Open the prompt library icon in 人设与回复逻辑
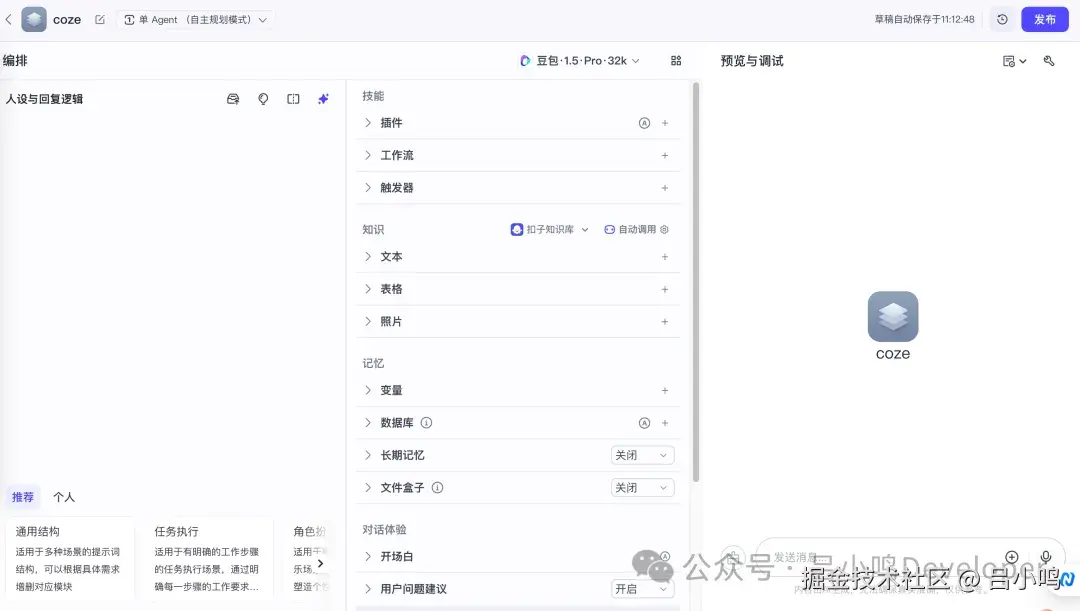This screenshot has width=1080, height=611. 233,99
